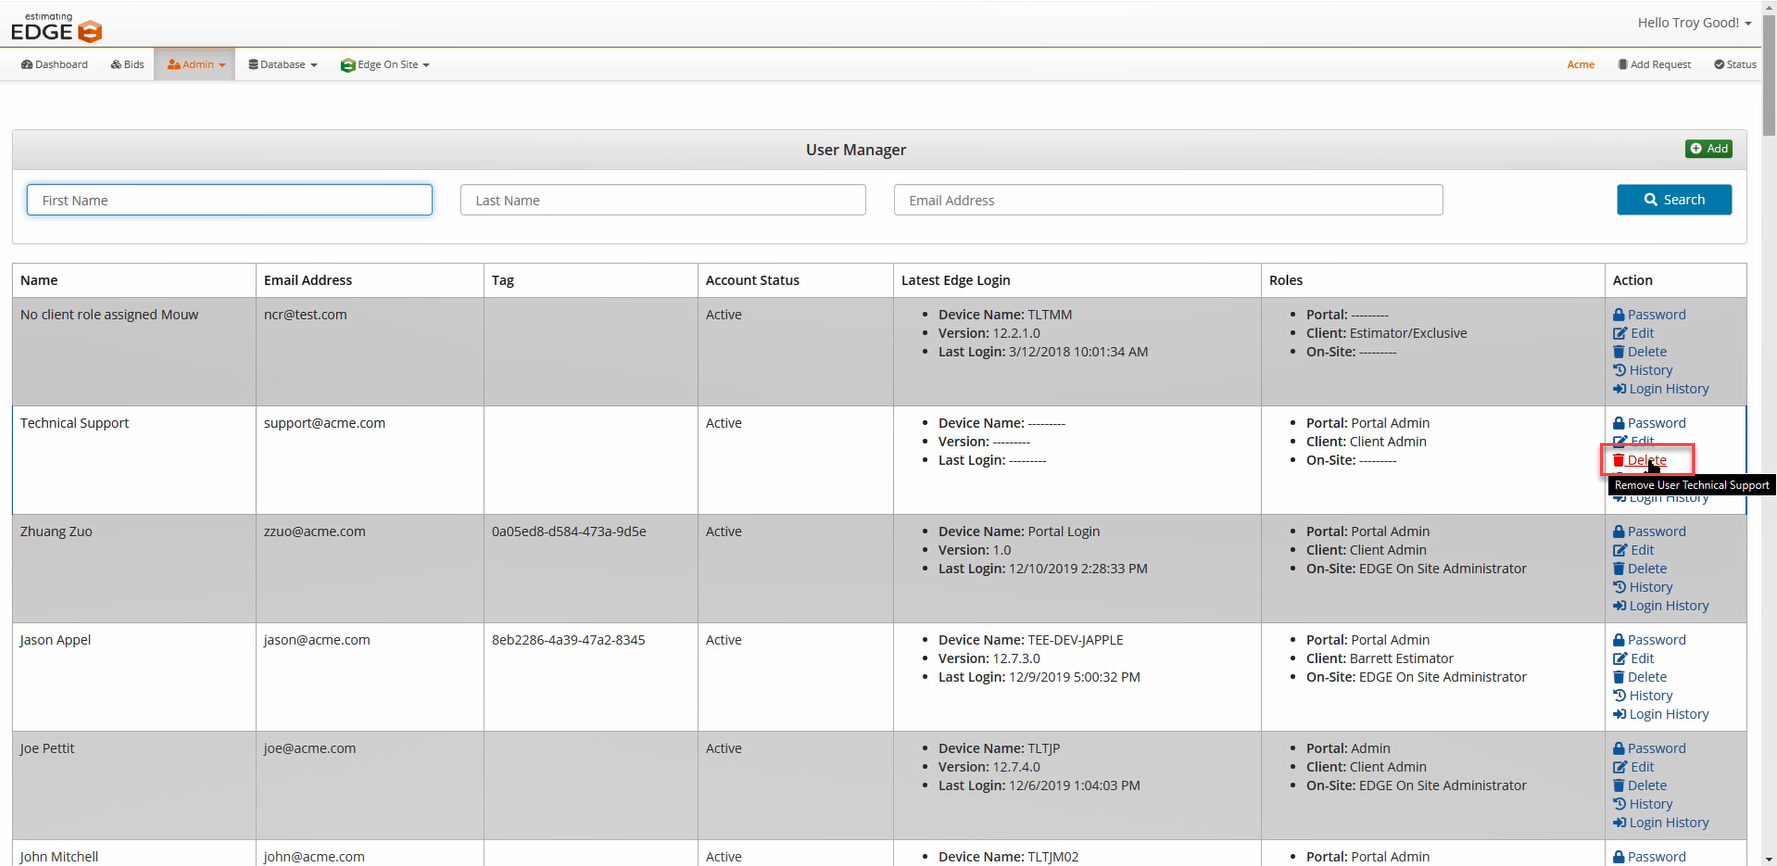1777x866 pixels.
Task: Open Login History for No client role Mouw
Action: tap(1660, 389)
